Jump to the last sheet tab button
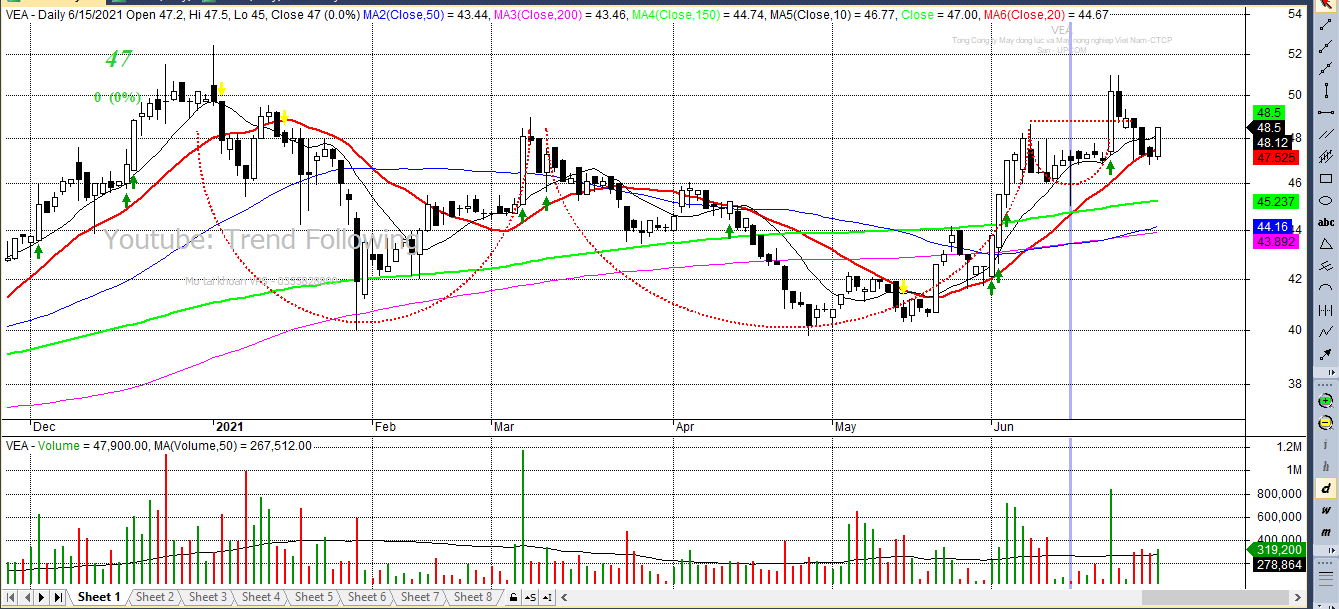The image size is (1339, 609). pyautogui.click(x=57, y=597)
